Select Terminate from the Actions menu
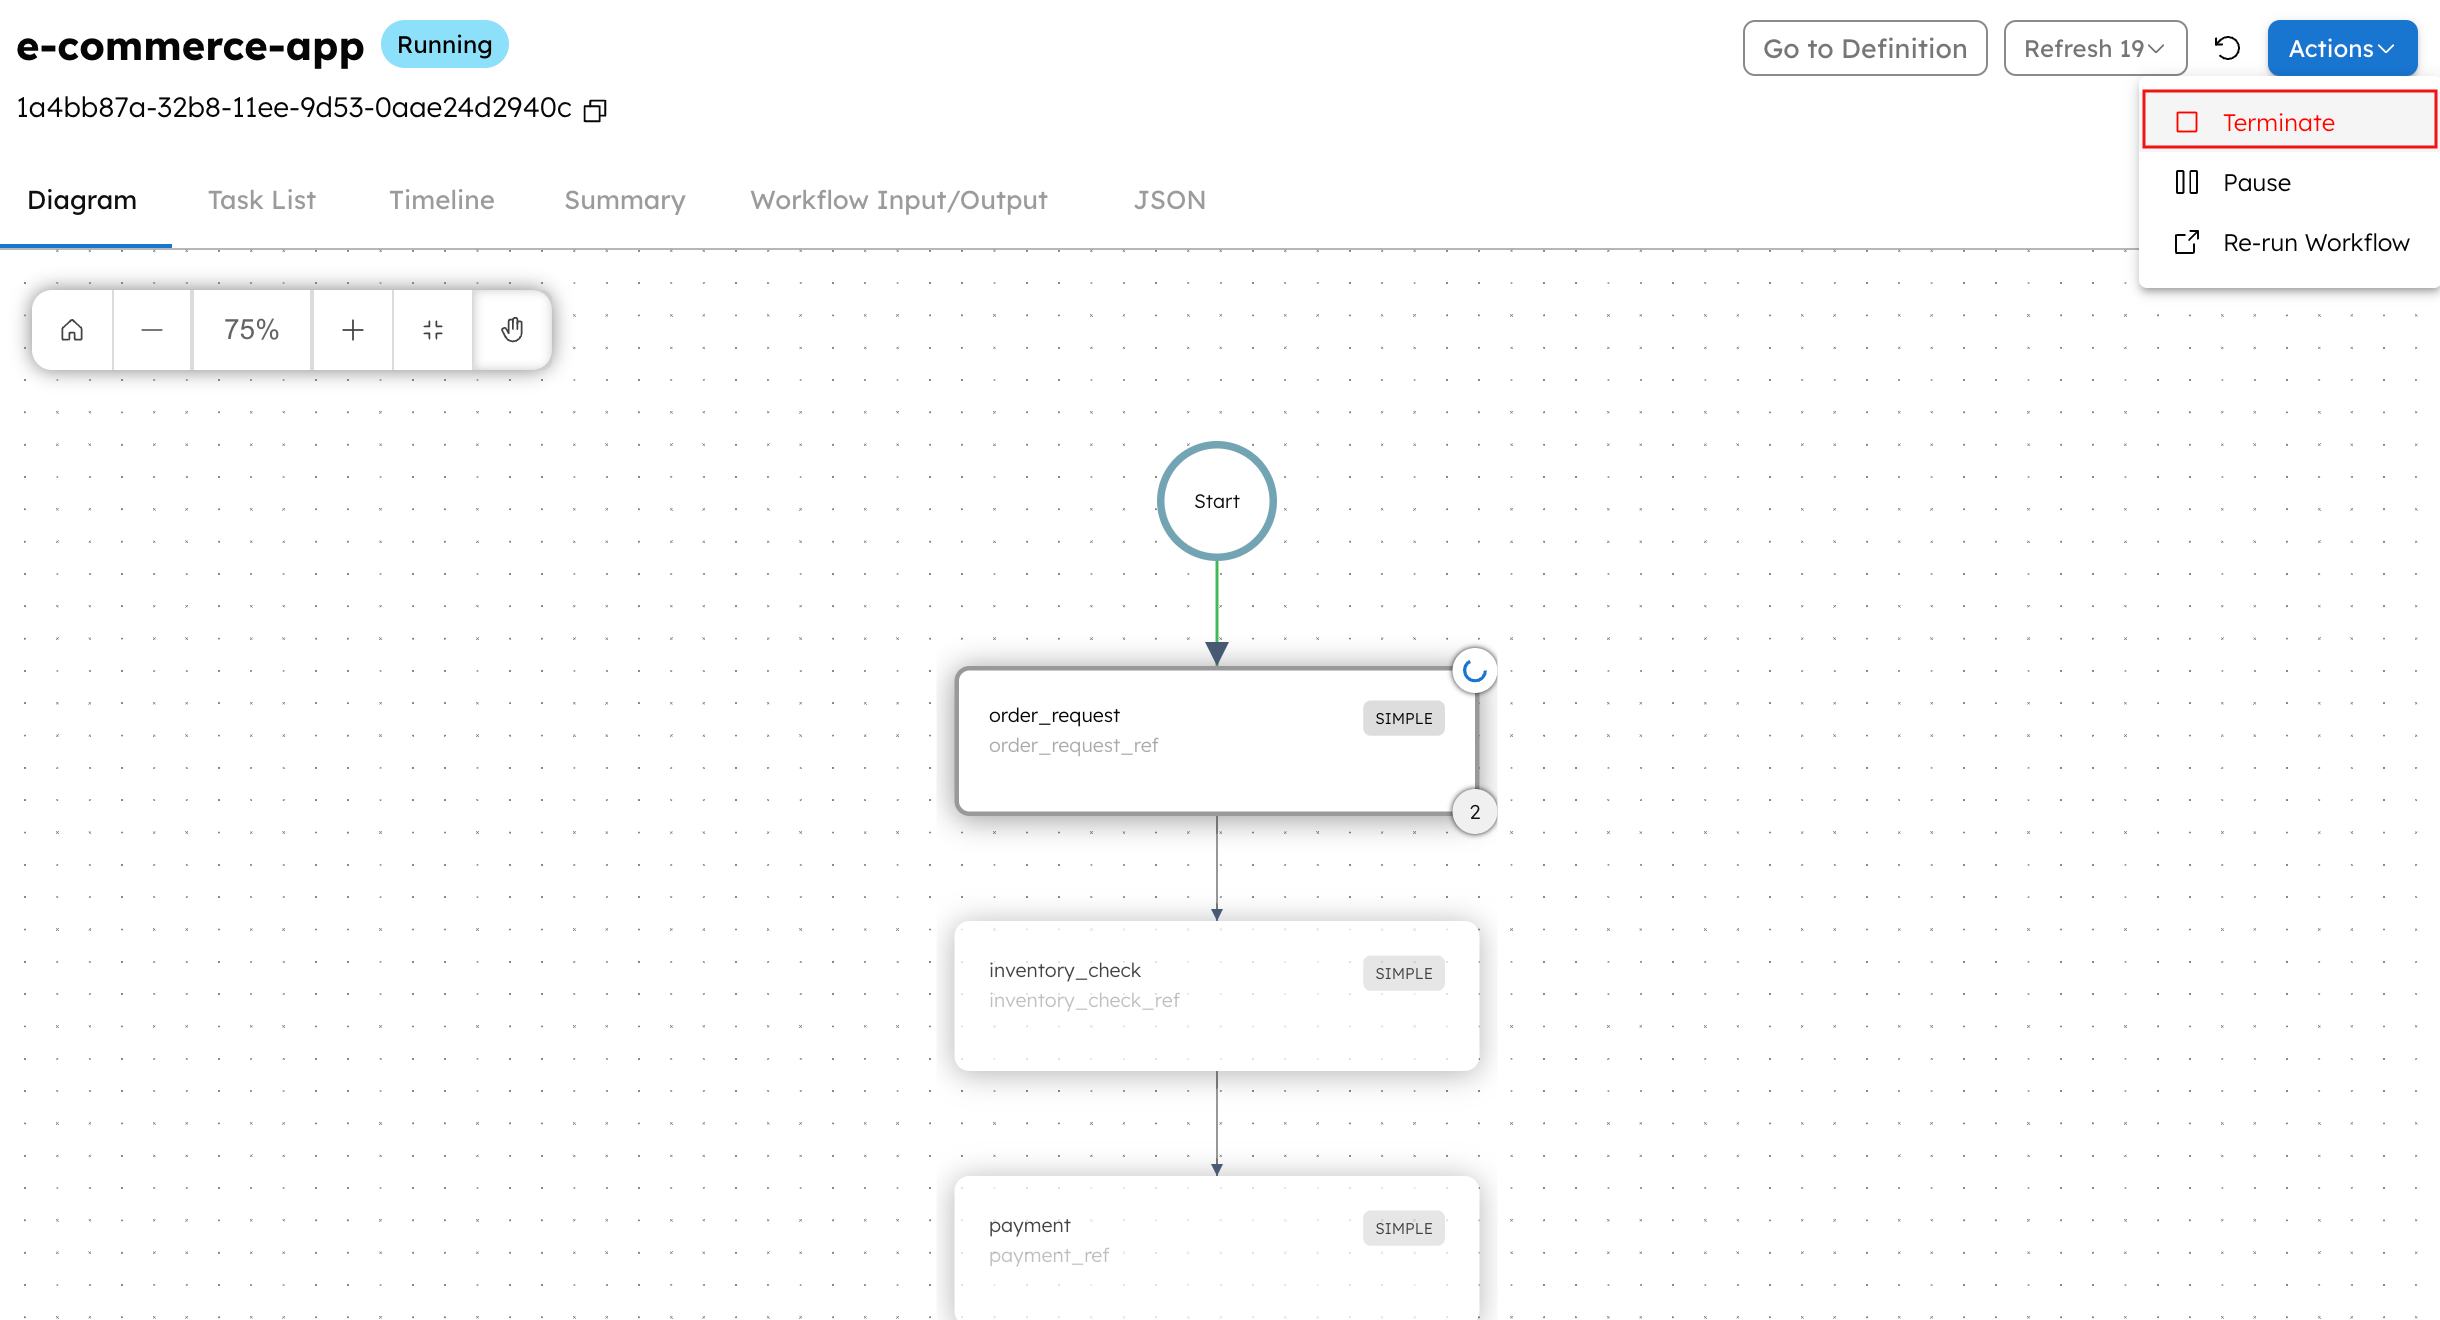 click(2278, 122)
